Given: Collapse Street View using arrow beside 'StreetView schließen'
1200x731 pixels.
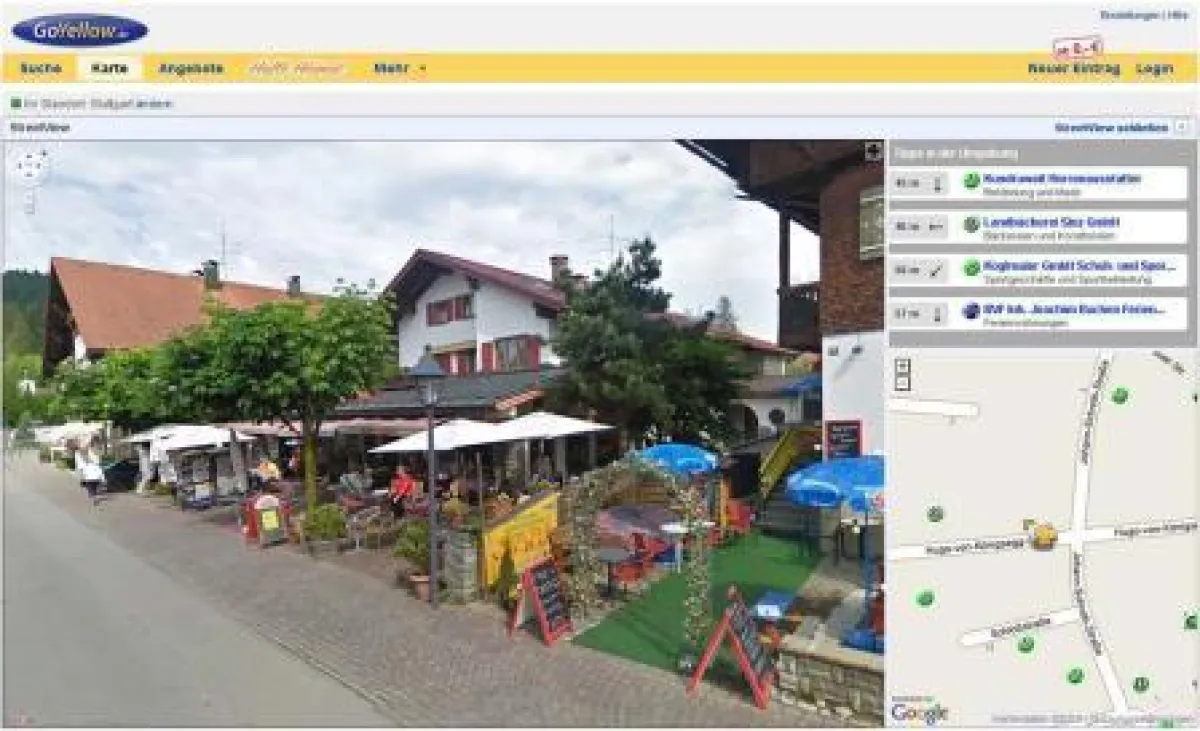Looking at the screenshot, I should click(x=1182, y=128).
